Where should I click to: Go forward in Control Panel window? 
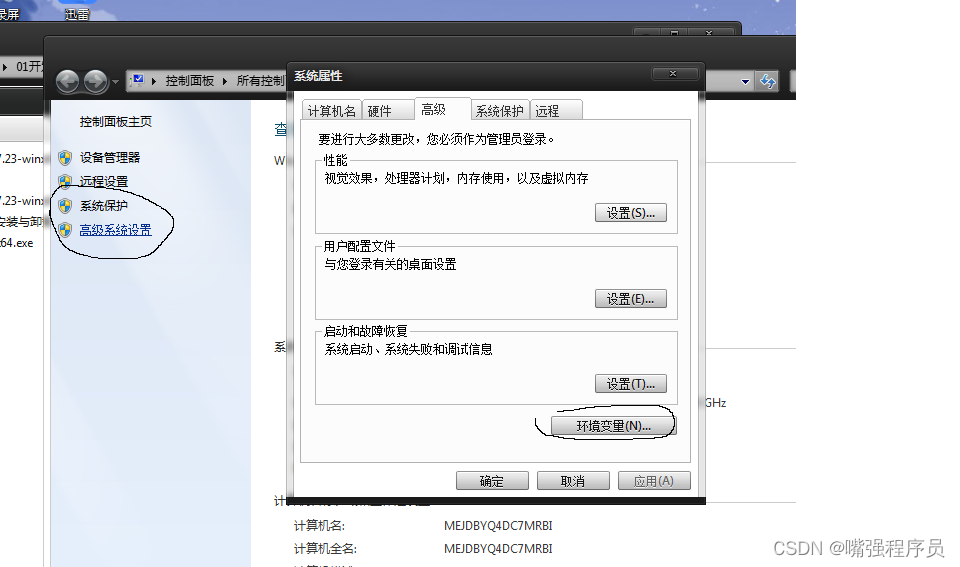(96, 81)
